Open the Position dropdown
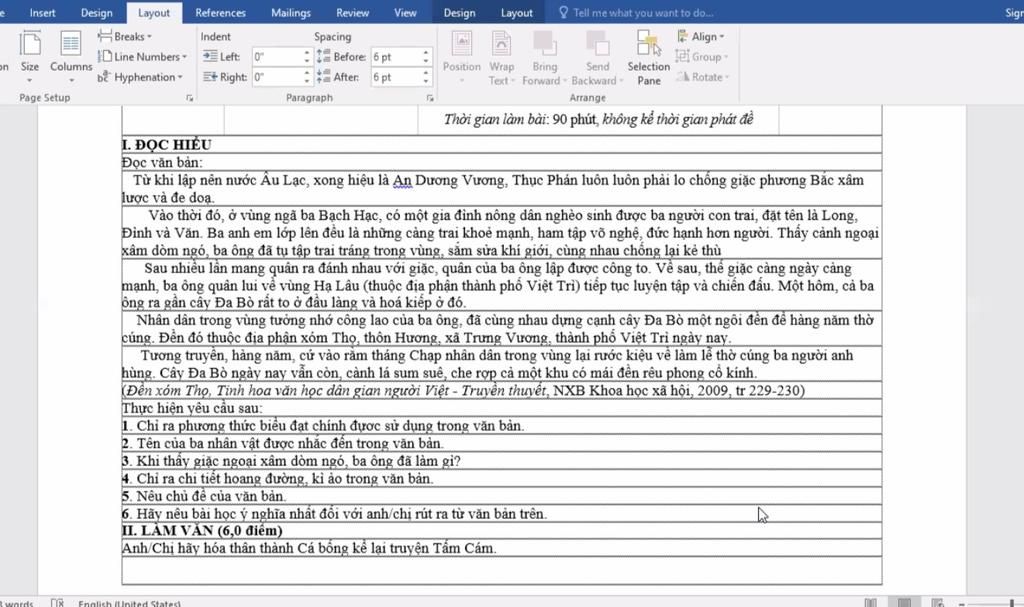Image resolution: width=1024 pixels, height=607 pixels. tap(462, 57)
